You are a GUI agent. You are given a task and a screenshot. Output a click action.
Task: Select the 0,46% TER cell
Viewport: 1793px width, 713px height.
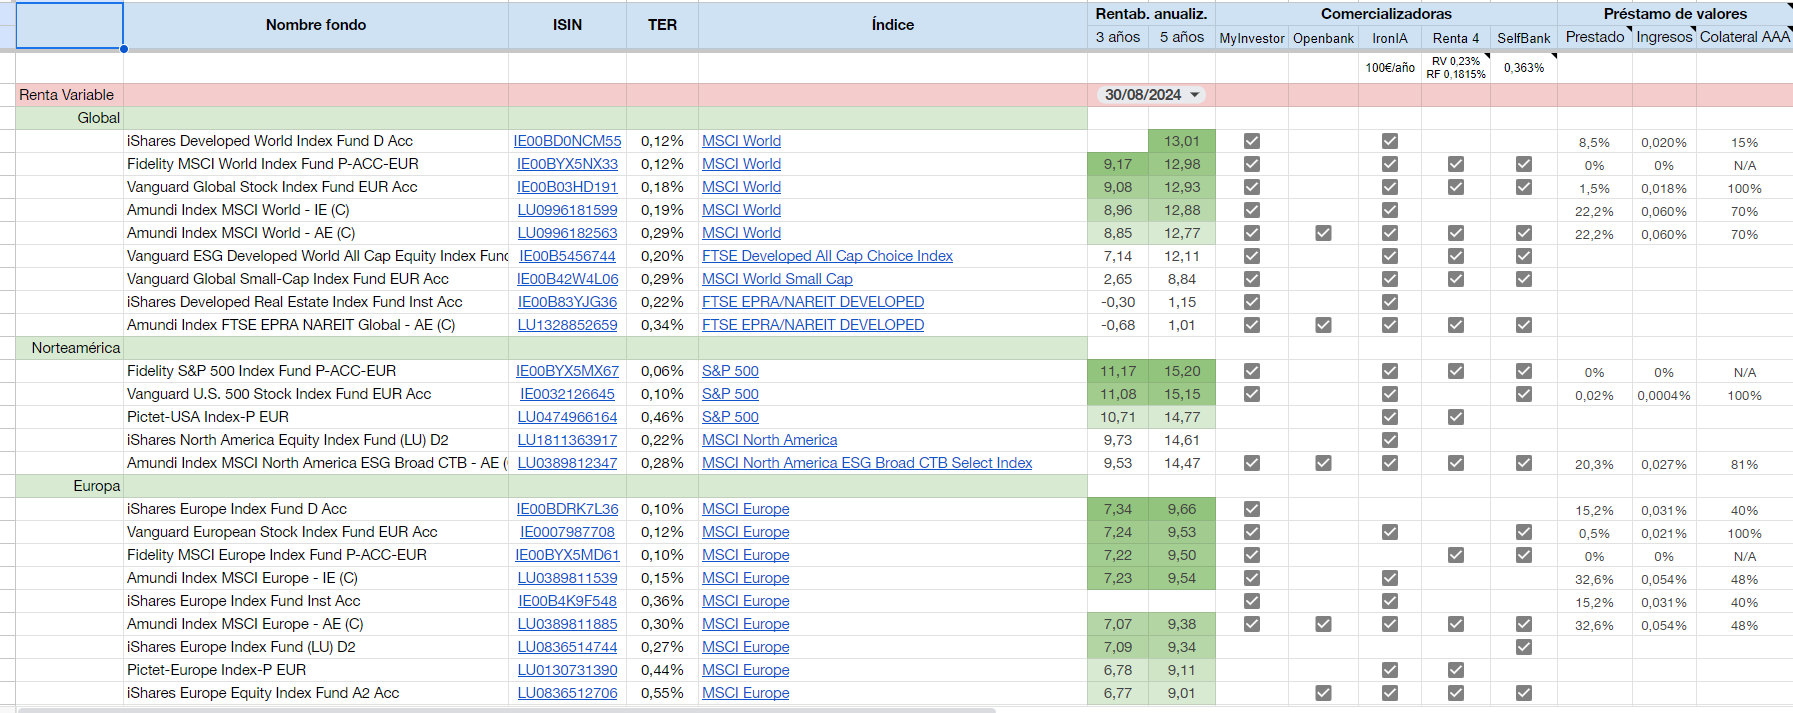click(x=662, y=417)
